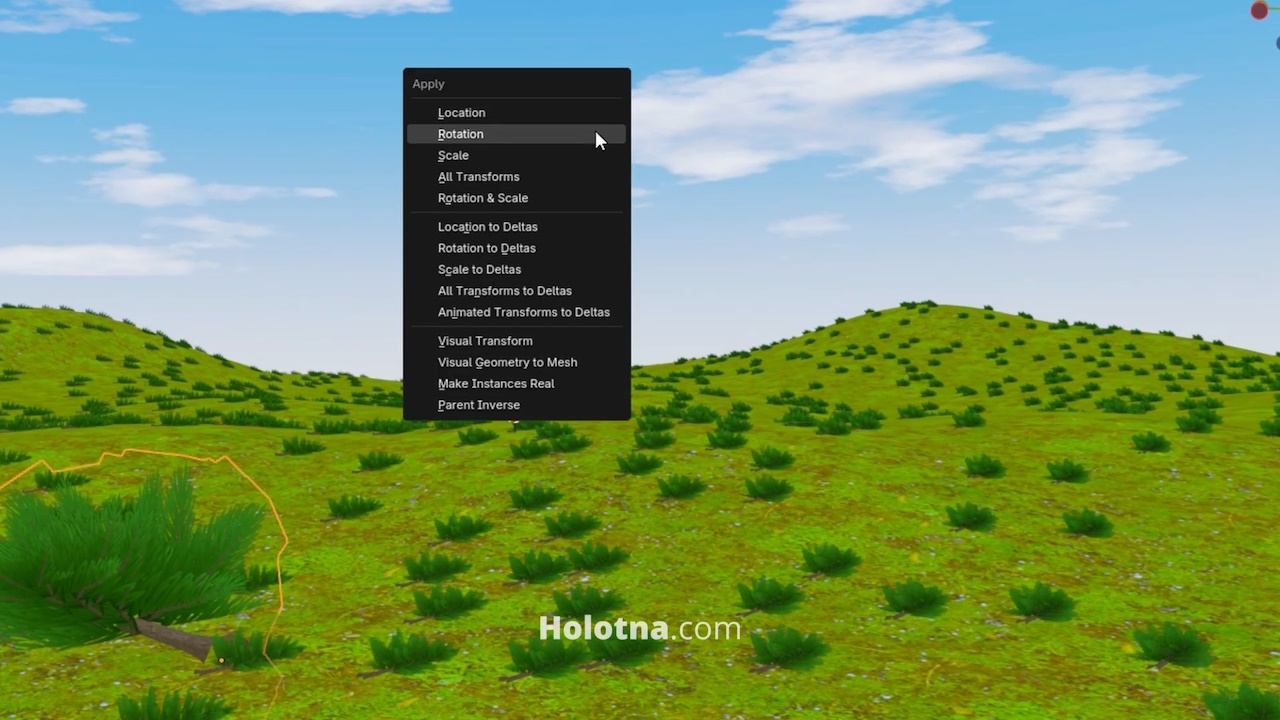Apply Parent Inverse

pyautogui.click(x=516, y=405)
